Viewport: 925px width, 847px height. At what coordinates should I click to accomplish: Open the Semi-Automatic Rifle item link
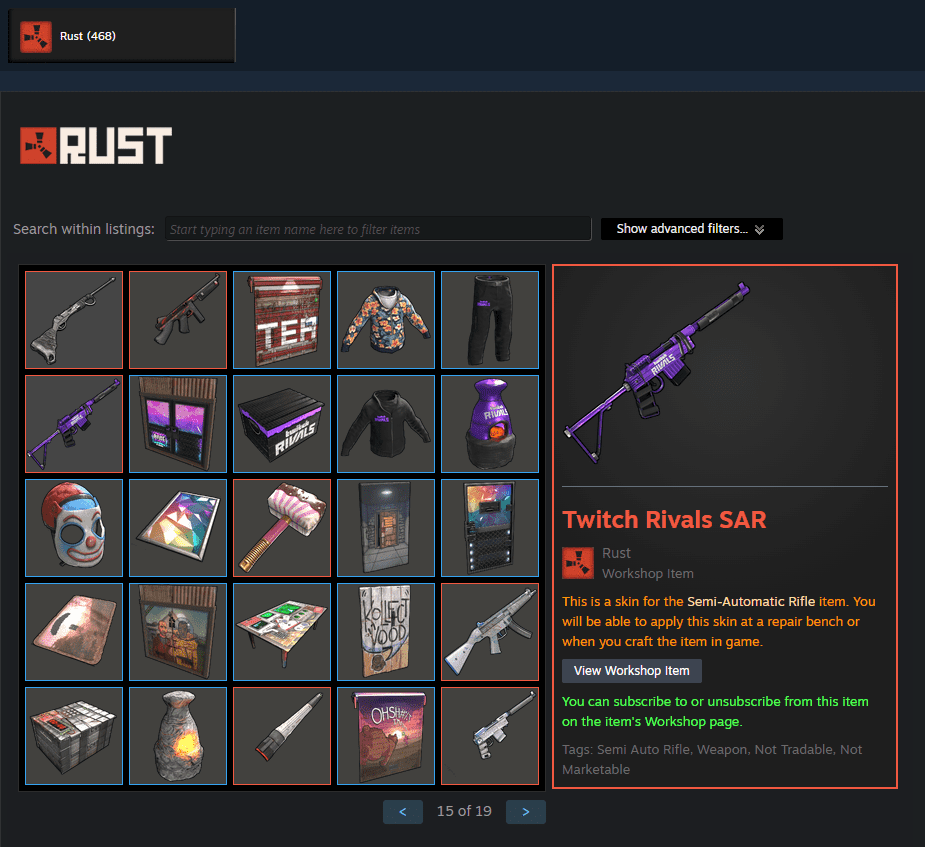click(751, 602)
